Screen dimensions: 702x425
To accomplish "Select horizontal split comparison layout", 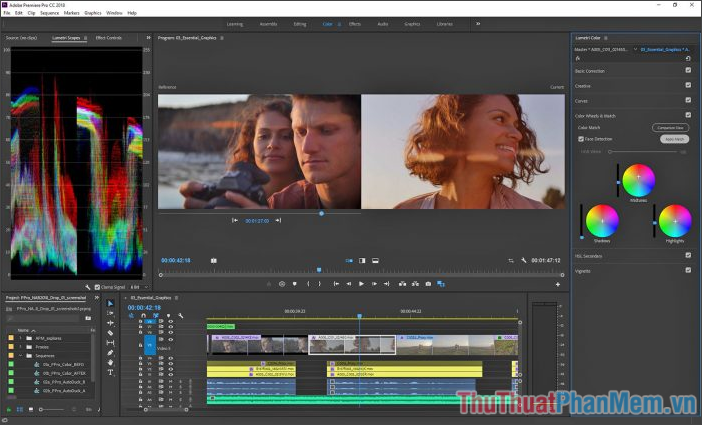I will click(x=376, y=261).
